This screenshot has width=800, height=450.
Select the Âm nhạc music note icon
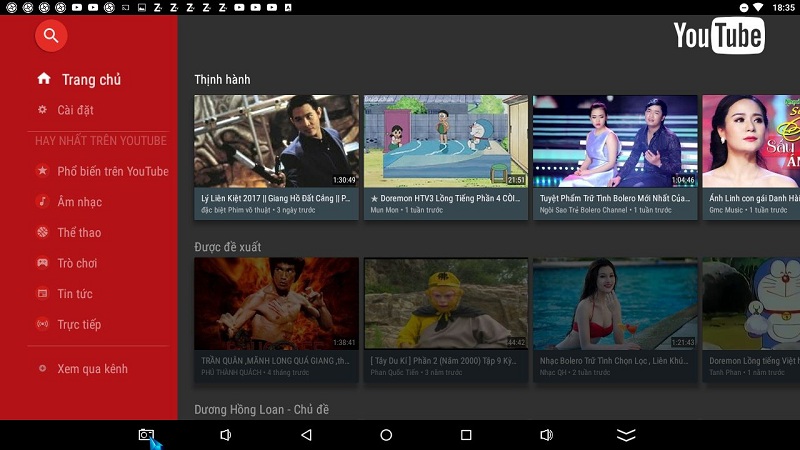click(x=42, y=201)
